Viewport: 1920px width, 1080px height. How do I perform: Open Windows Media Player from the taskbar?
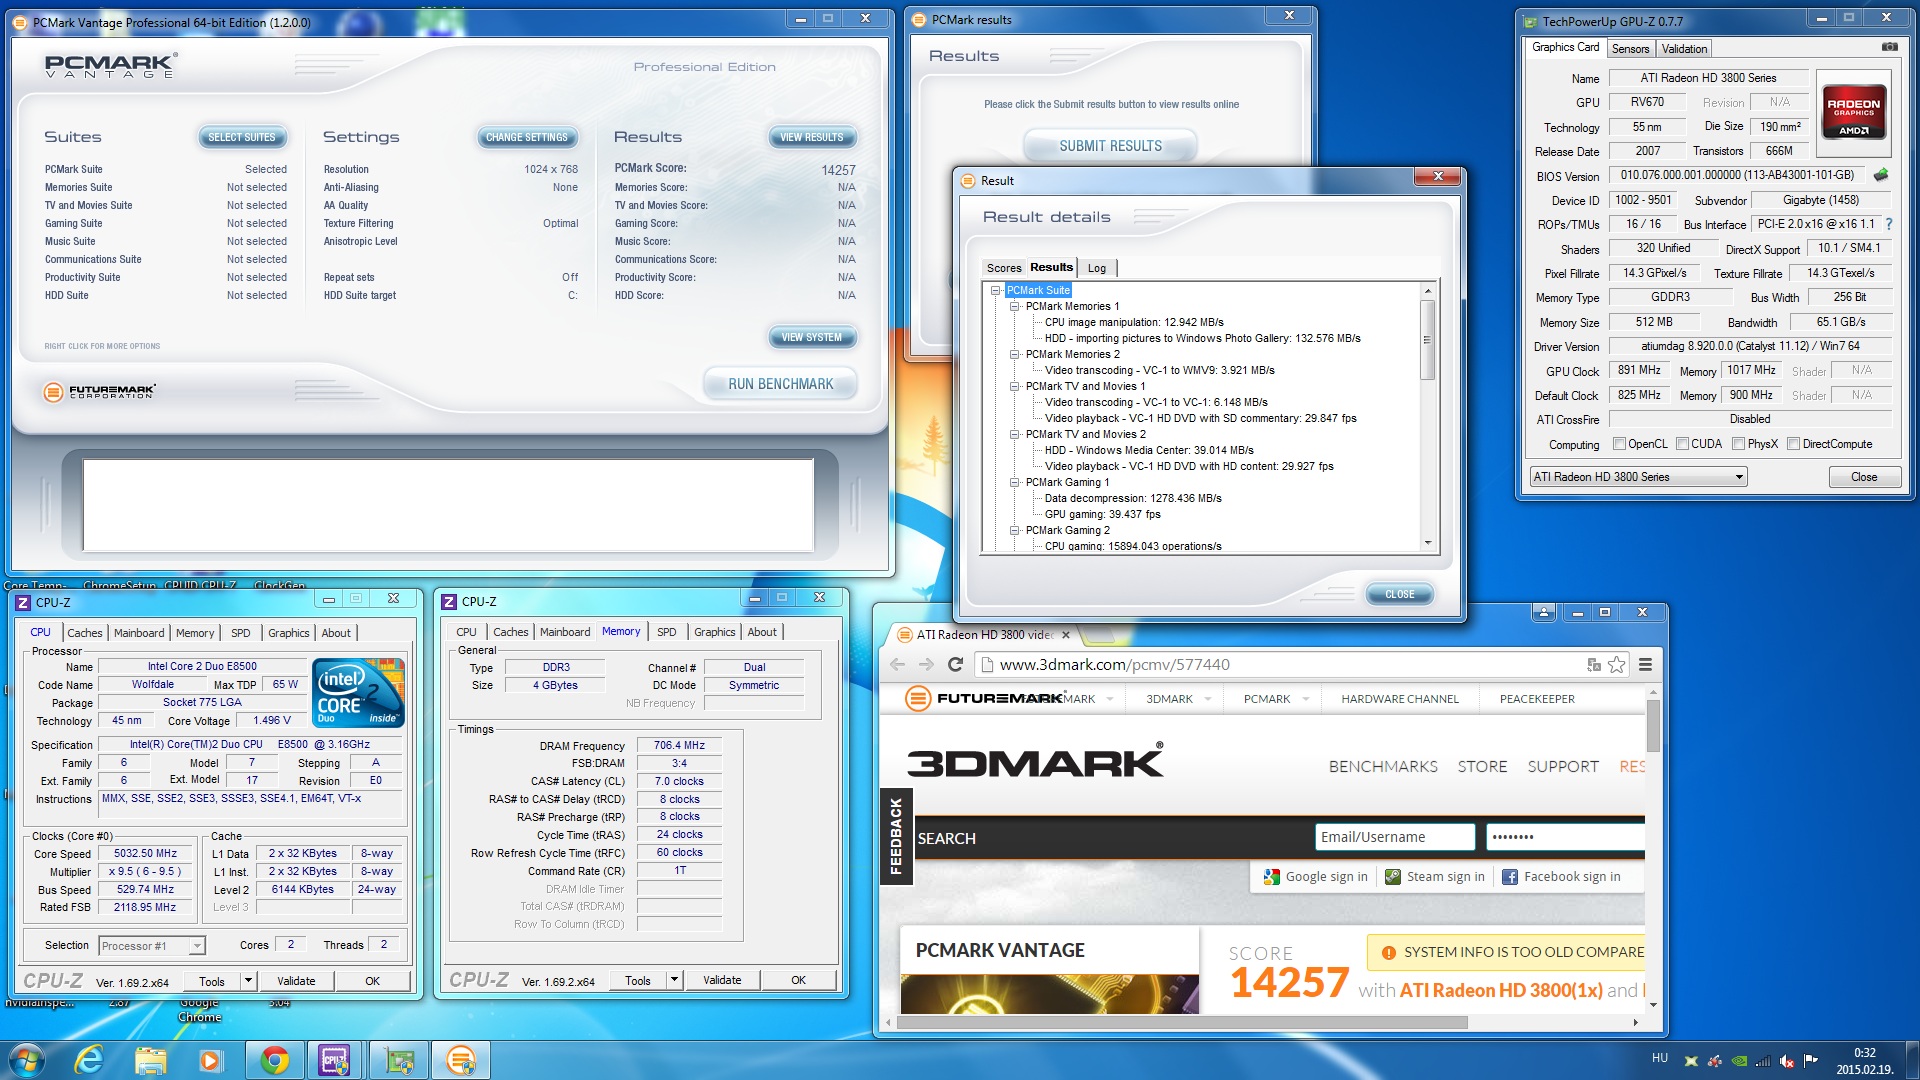210,1060
